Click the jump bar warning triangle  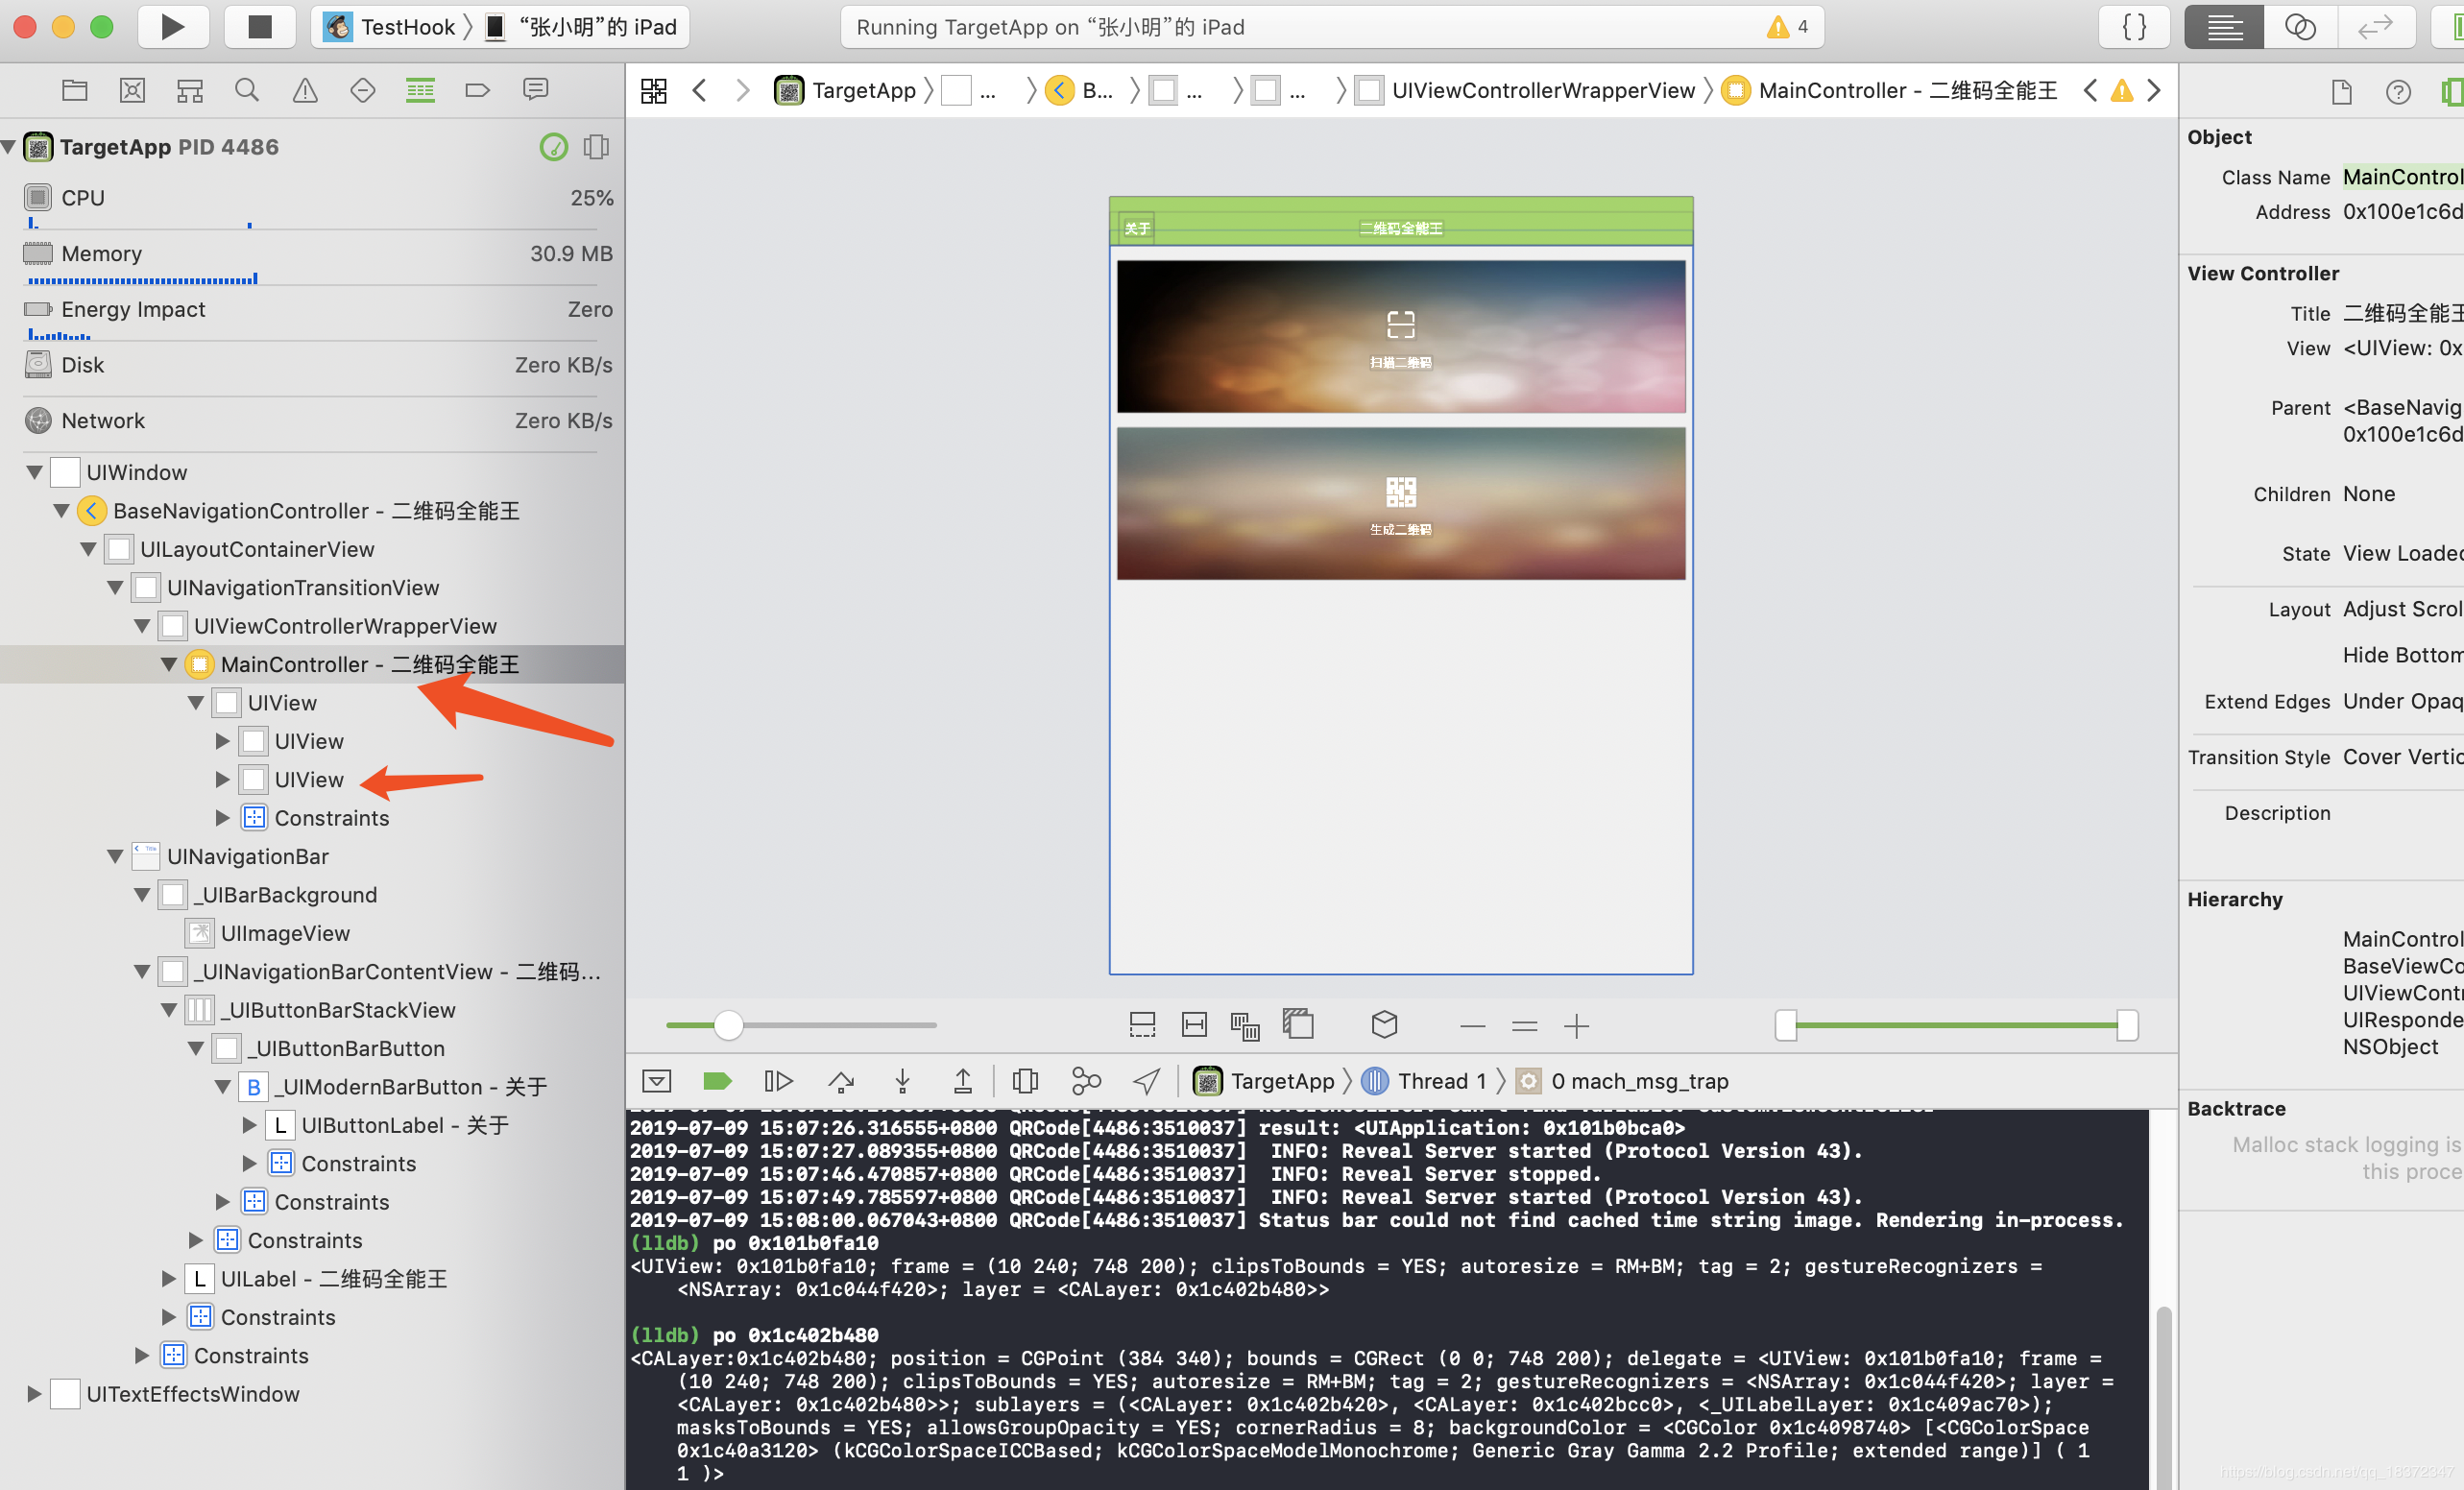pos(2122,91)
